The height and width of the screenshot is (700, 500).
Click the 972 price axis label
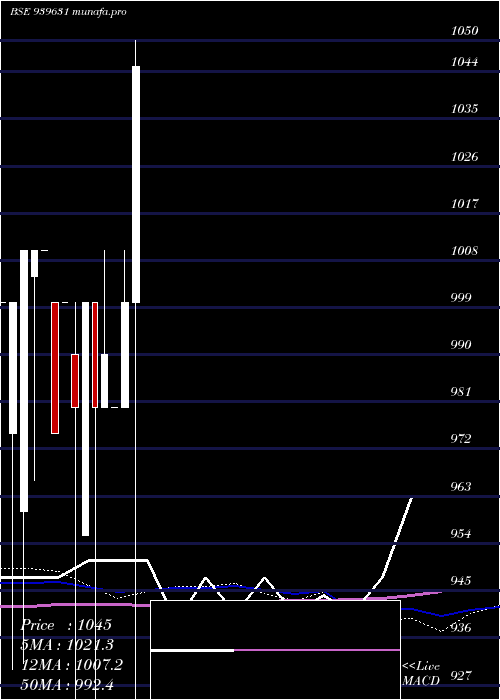[x=461, y=439]
